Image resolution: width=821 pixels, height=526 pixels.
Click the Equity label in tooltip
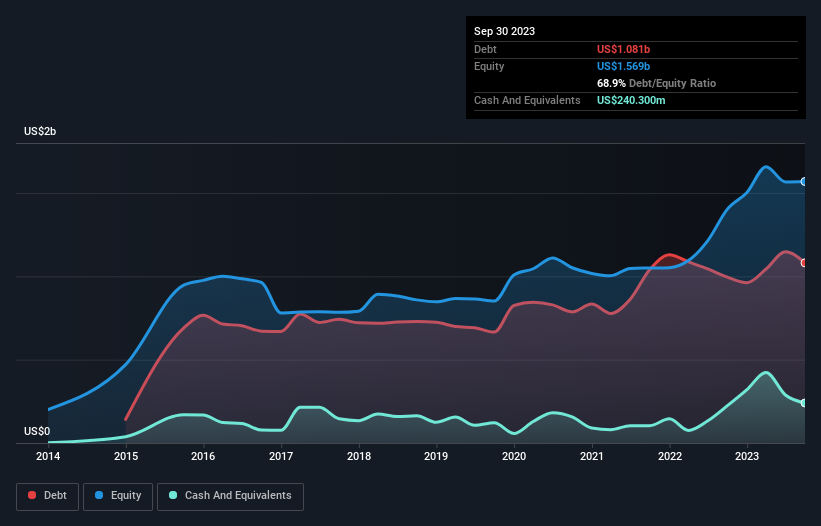point(489,66)
